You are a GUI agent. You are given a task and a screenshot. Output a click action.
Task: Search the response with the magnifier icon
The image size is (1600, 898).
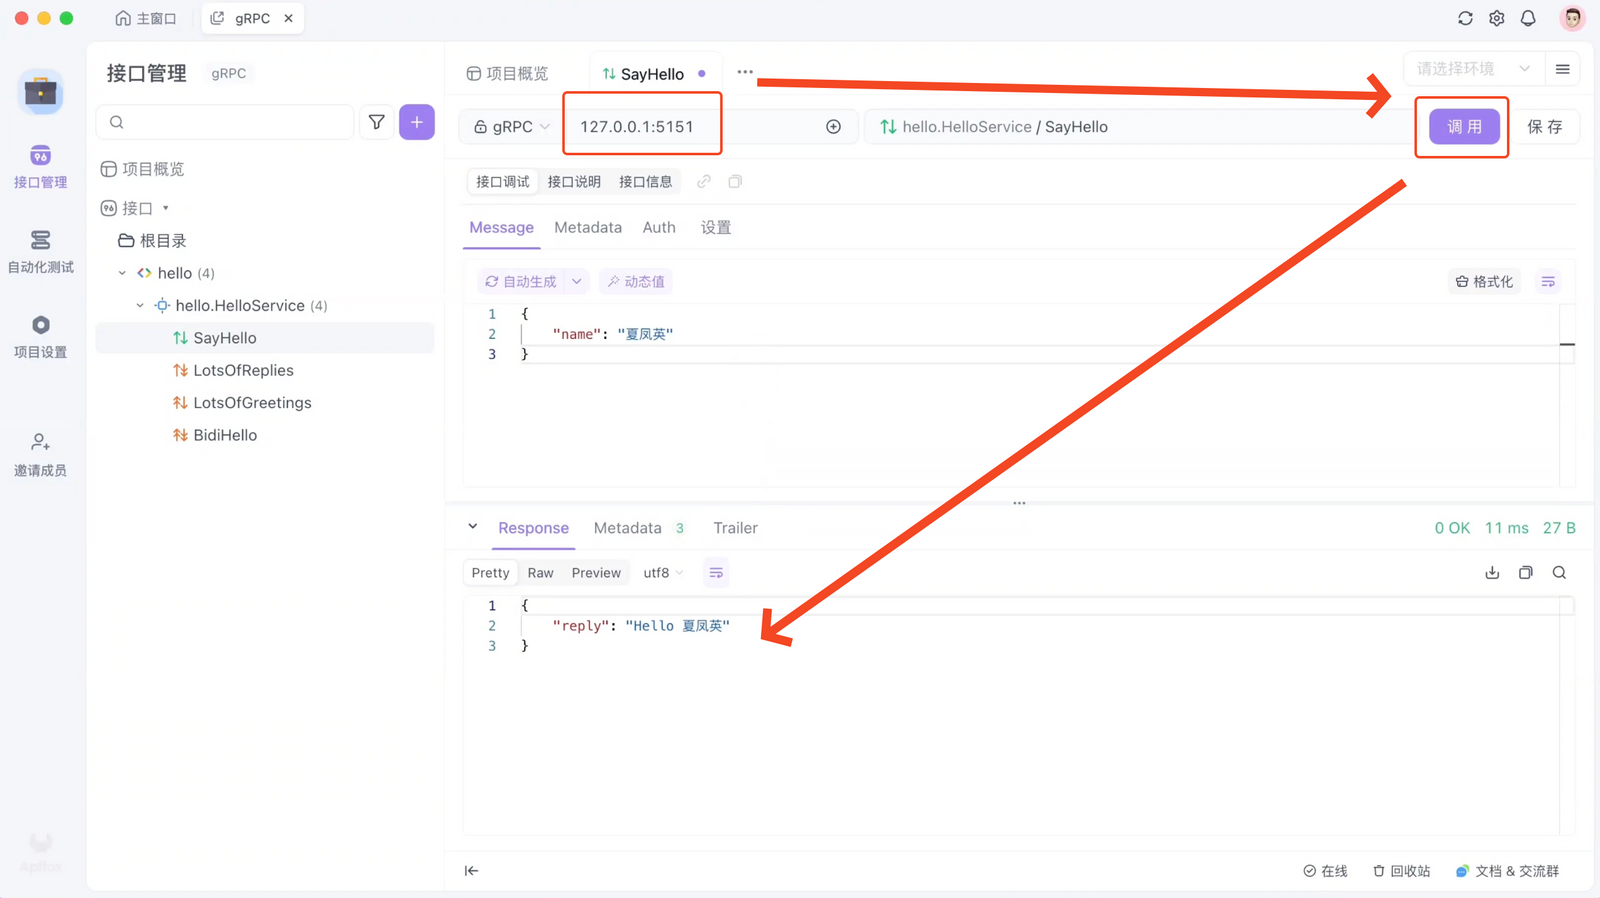(x=1559, y=573)
